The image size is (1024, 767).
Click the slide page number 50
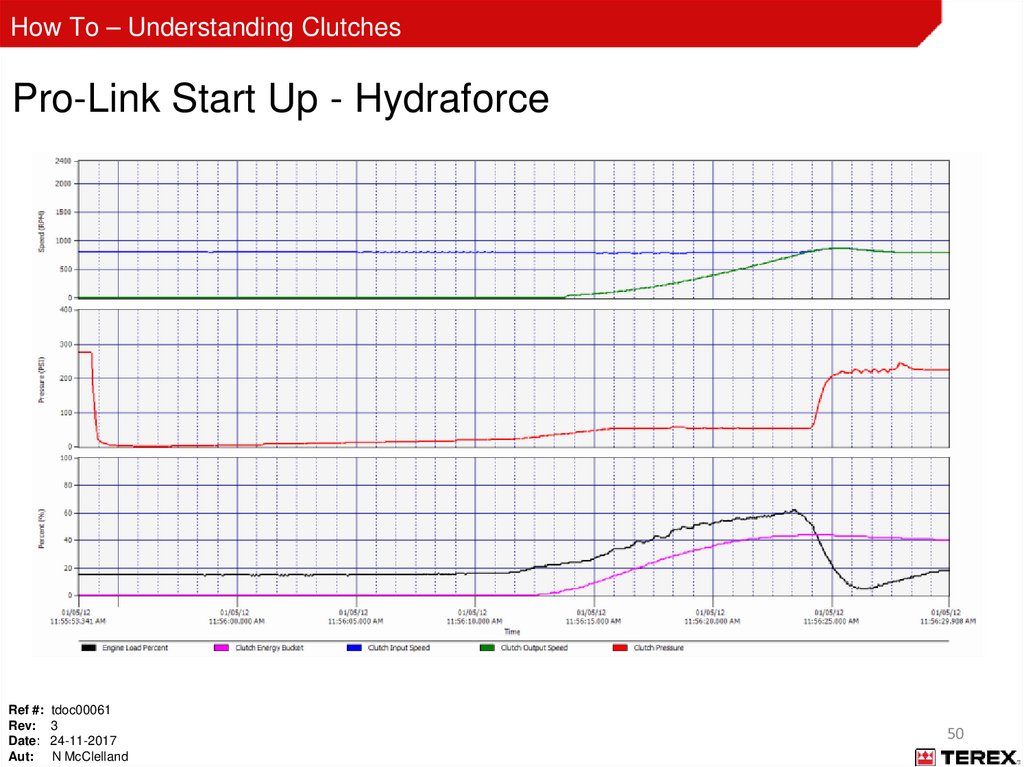[955, 734]
